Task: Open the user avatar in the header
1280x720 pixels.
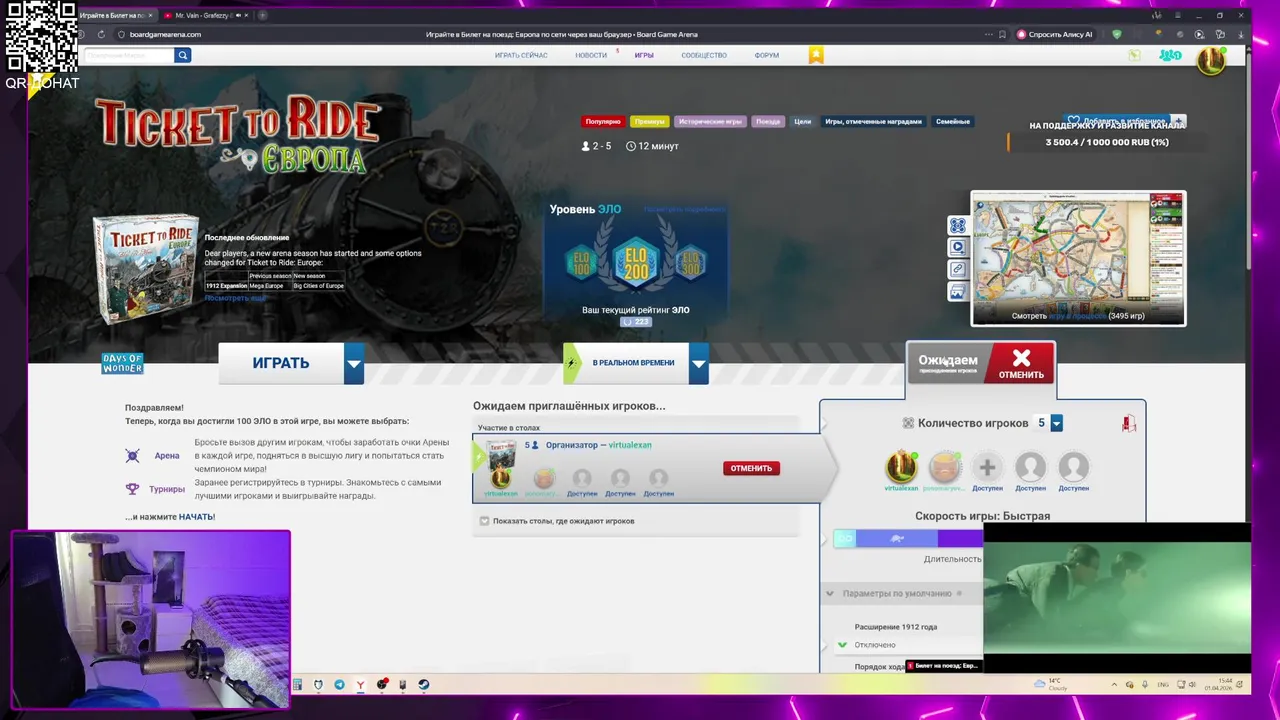Action: point(1211,60)
